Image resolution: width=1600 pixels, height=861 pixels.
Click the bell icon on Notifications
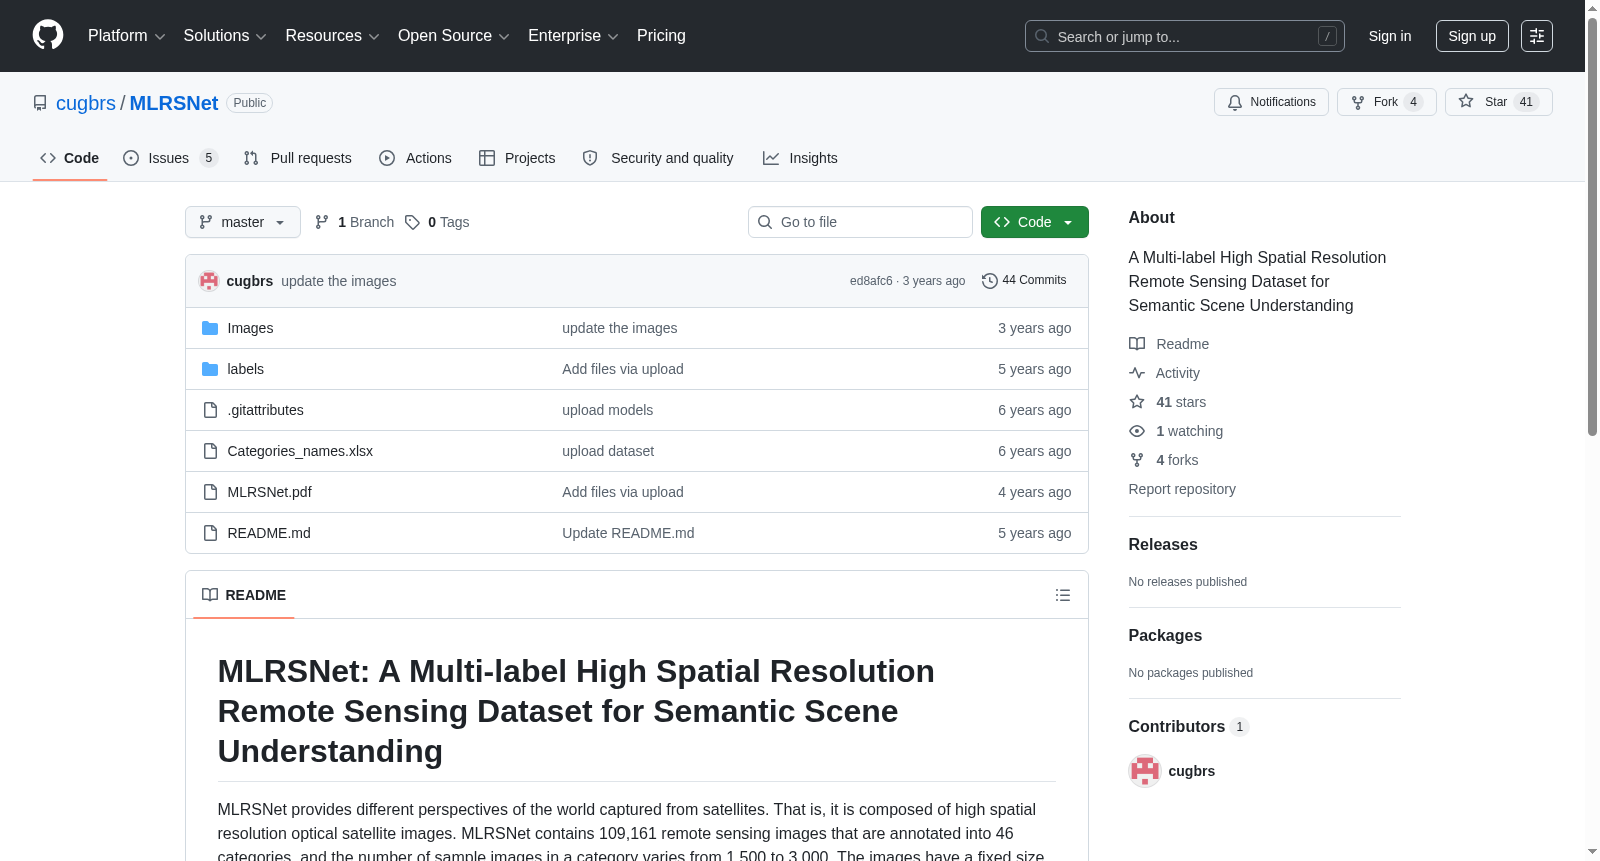point(1235,102)
